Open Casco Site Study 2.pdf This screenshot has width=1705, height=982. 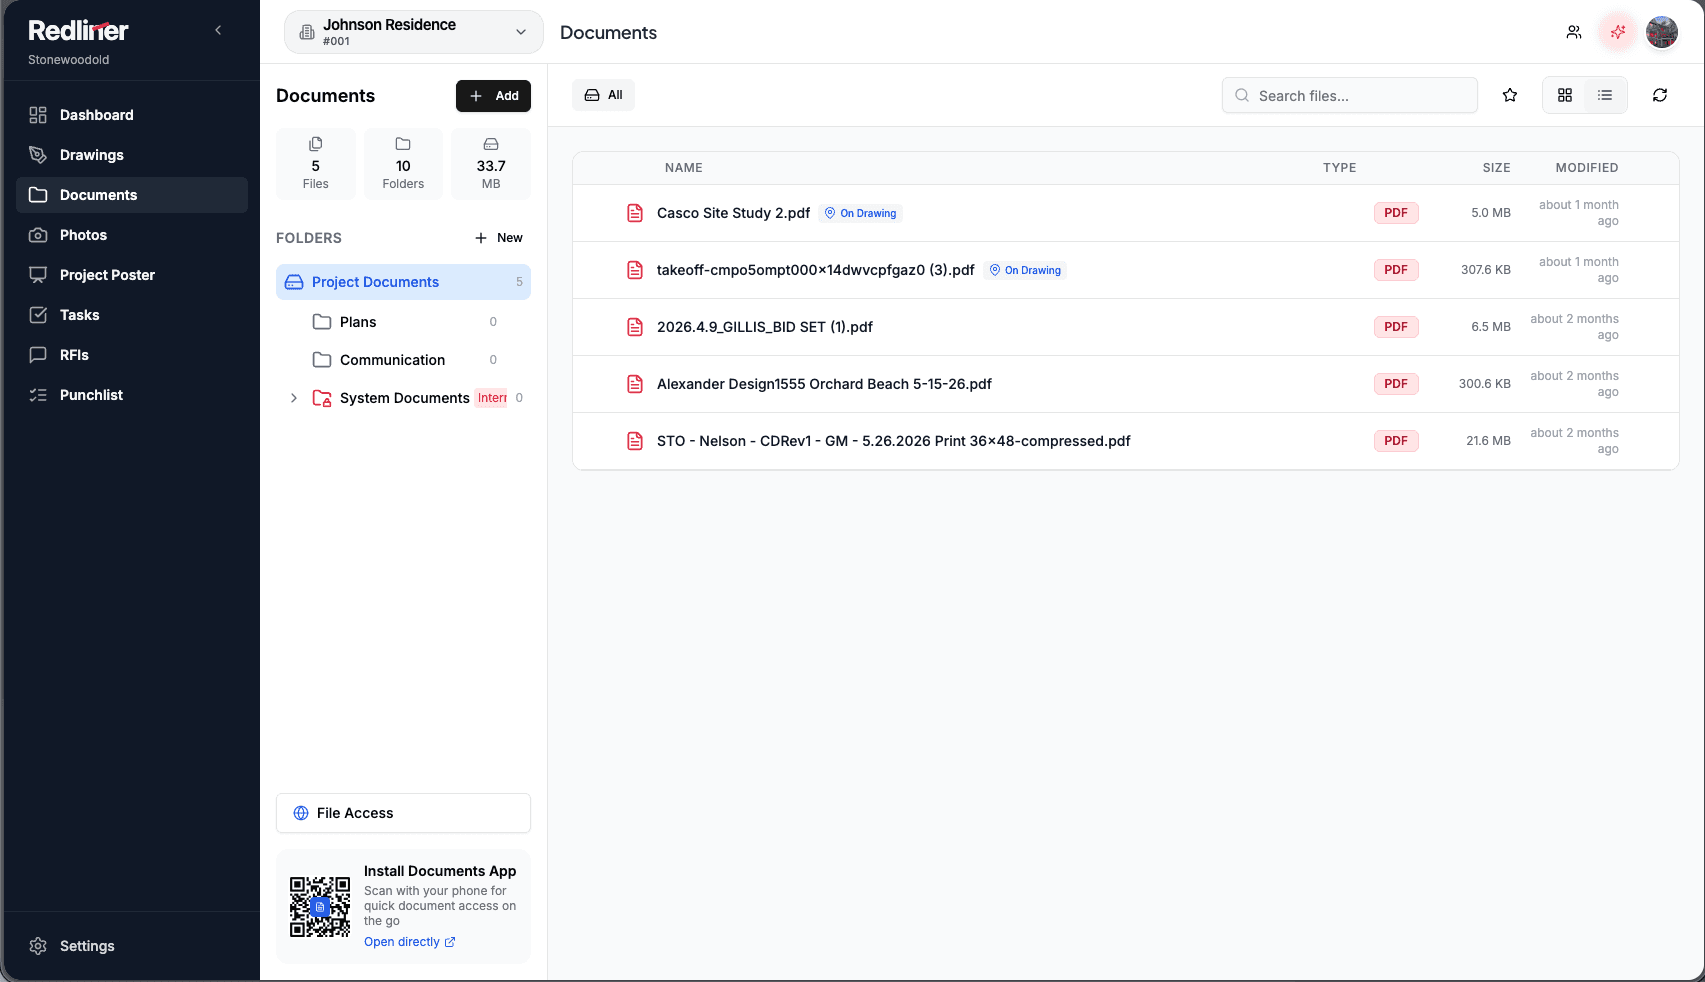click(733, 213)
